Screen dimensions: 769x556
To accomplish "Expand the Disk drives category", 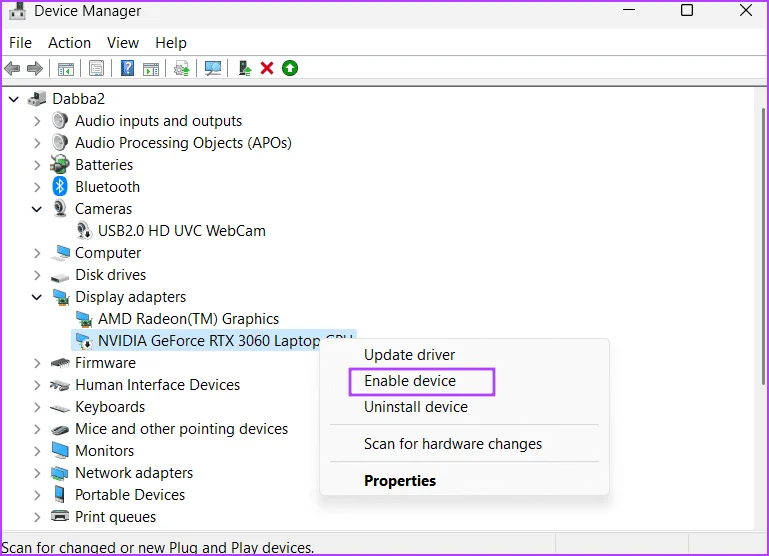I will pos(37,275).
